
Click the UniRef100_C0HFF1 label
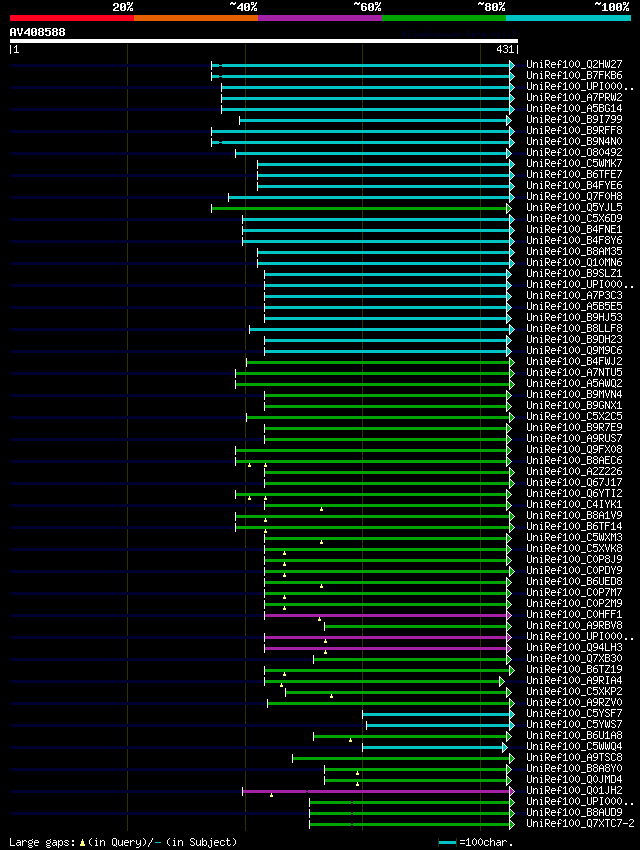click(574, 614)
